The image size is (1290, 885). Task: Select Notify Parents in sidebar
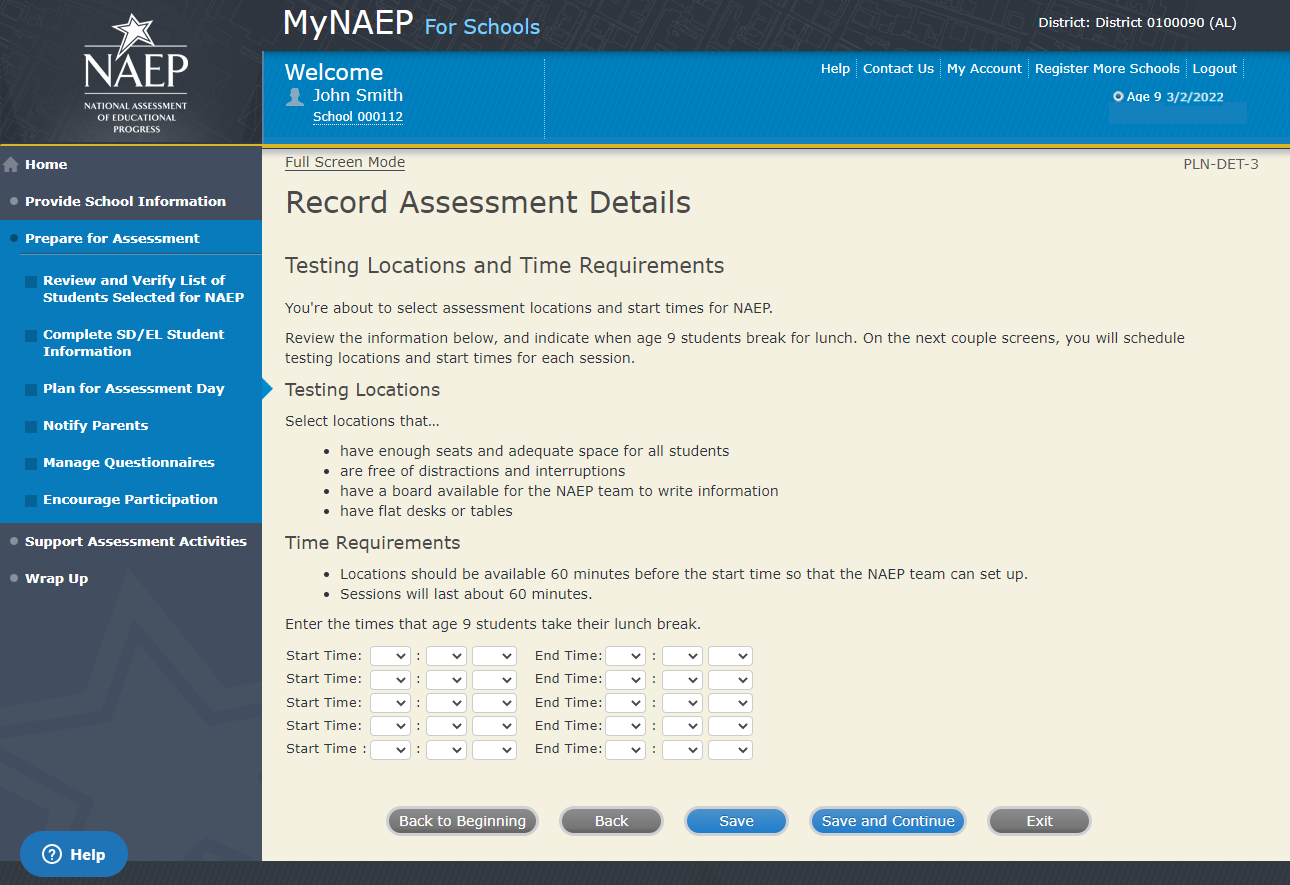95,425
